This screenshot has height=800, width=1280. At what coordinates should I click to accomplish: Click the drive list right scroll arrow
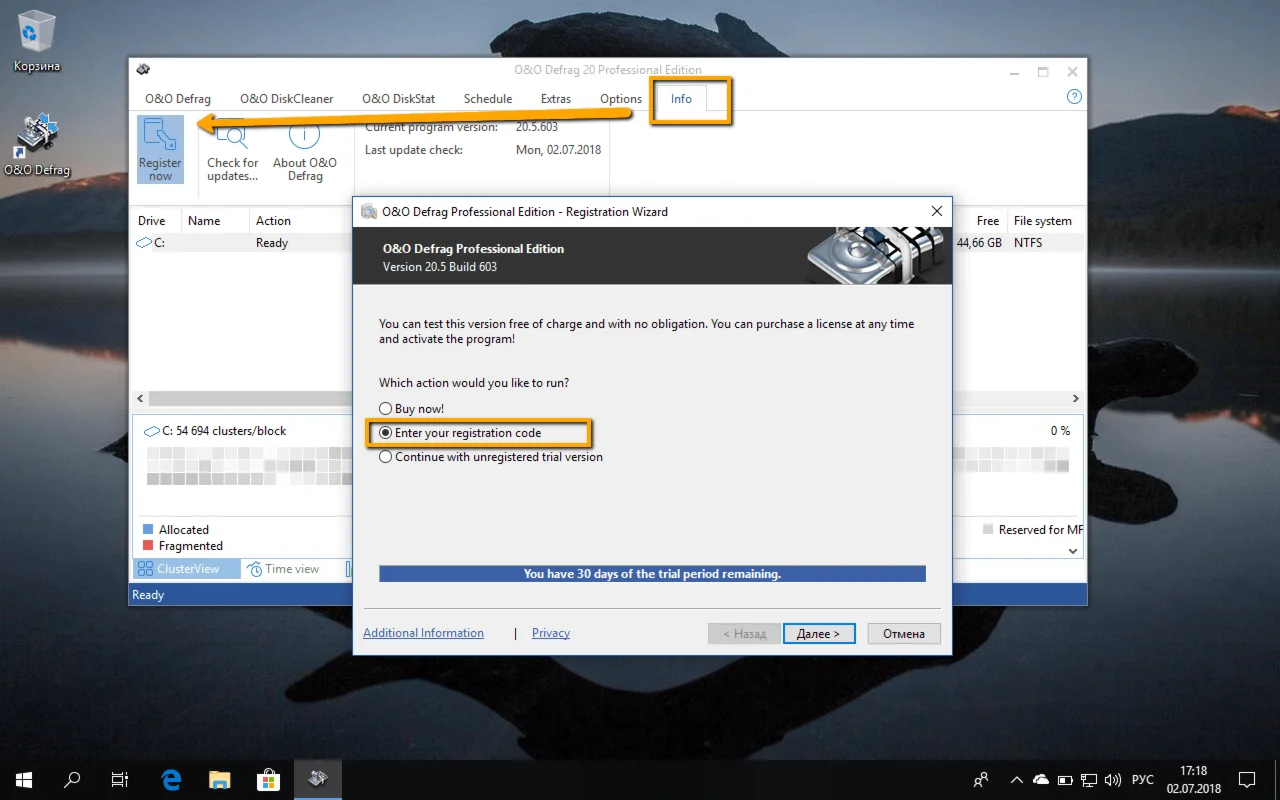coord(1075,398)
